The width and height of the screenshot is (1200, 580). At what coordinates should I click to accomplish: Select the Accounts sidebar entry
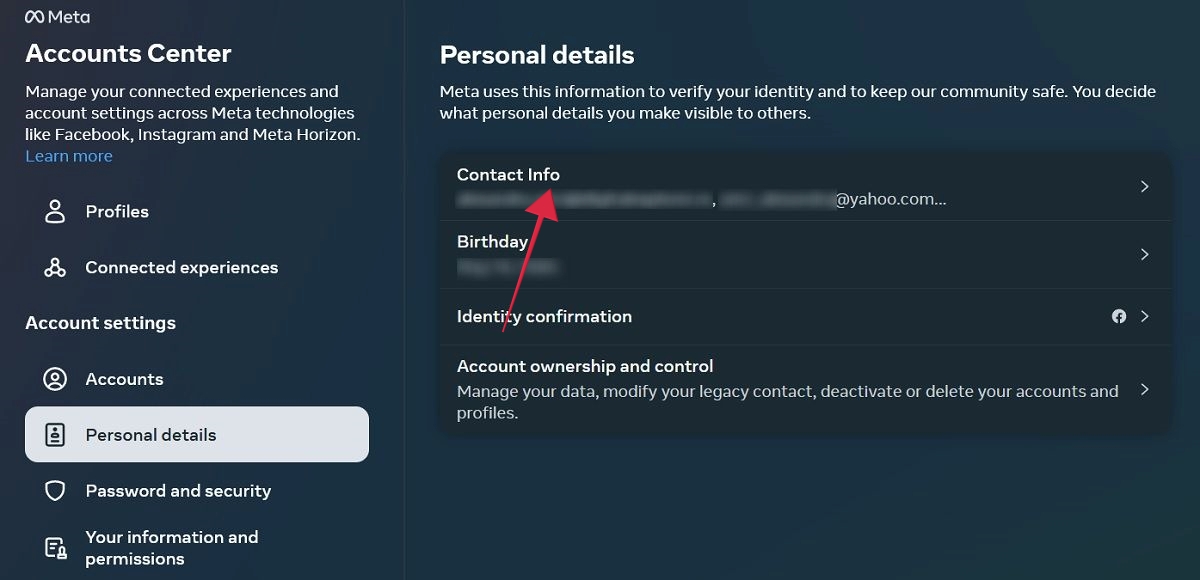[124, 379]
